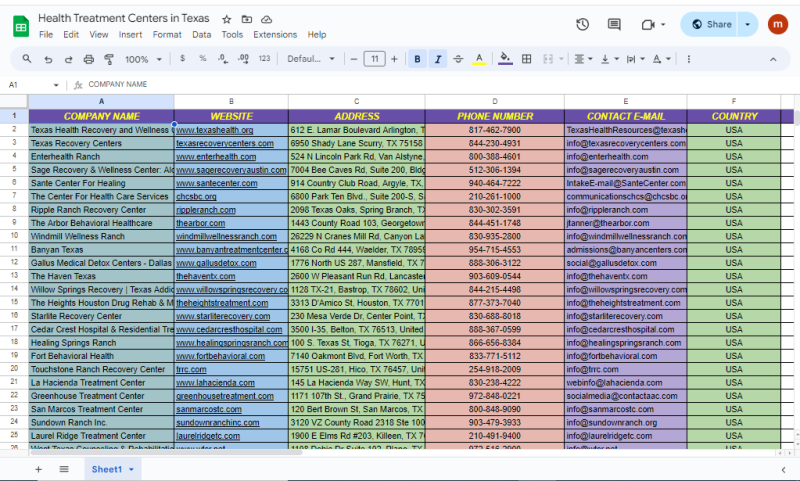Open the View menu
800x481 pixels.
click(x=98, y=35)
